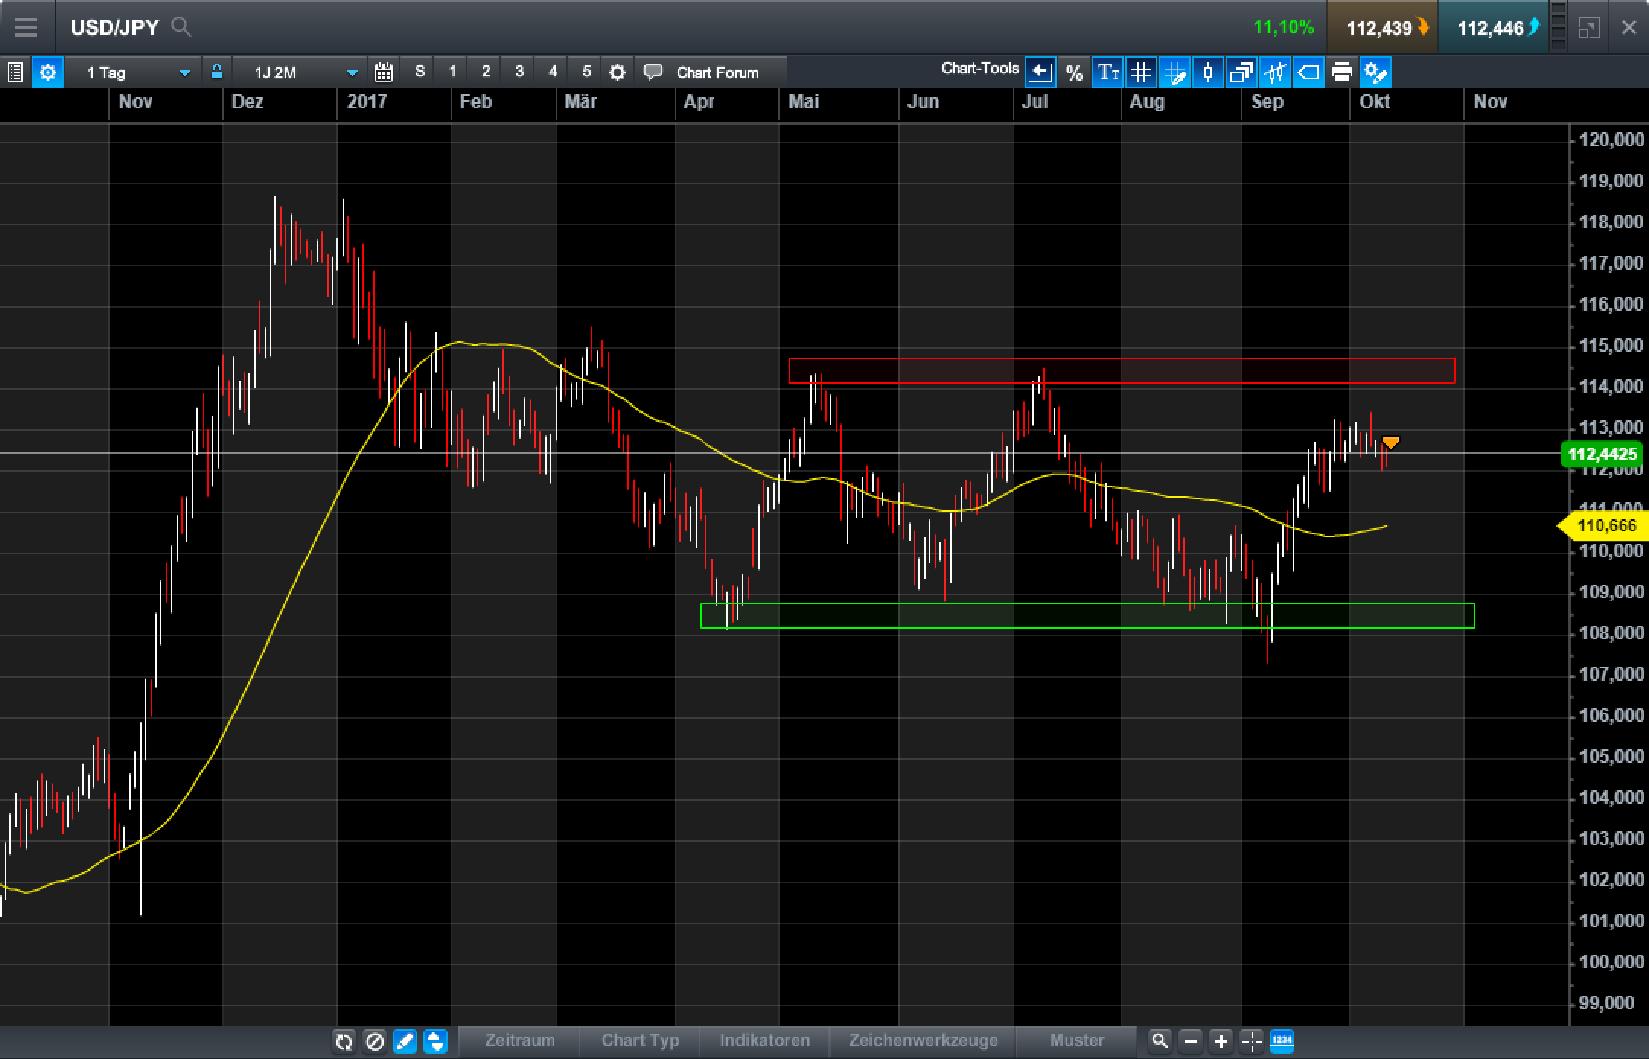Toggle the grid lines button
1649x1059 pixels.
click(1141, 72)
